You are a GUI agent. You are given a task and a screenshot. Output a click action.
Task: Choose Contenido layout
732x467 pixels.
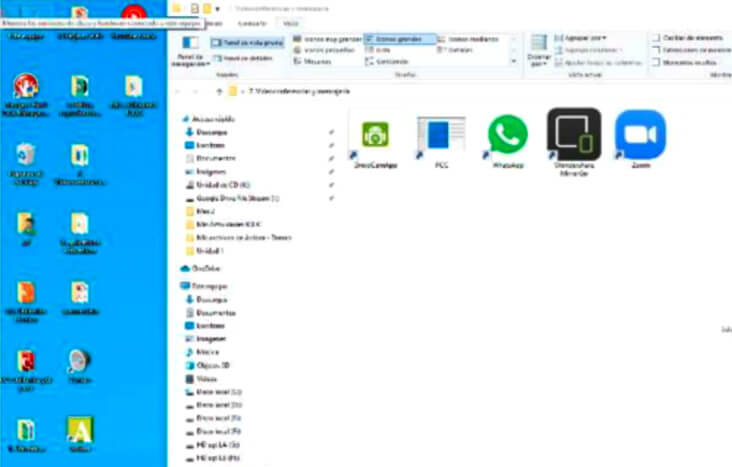387,62
